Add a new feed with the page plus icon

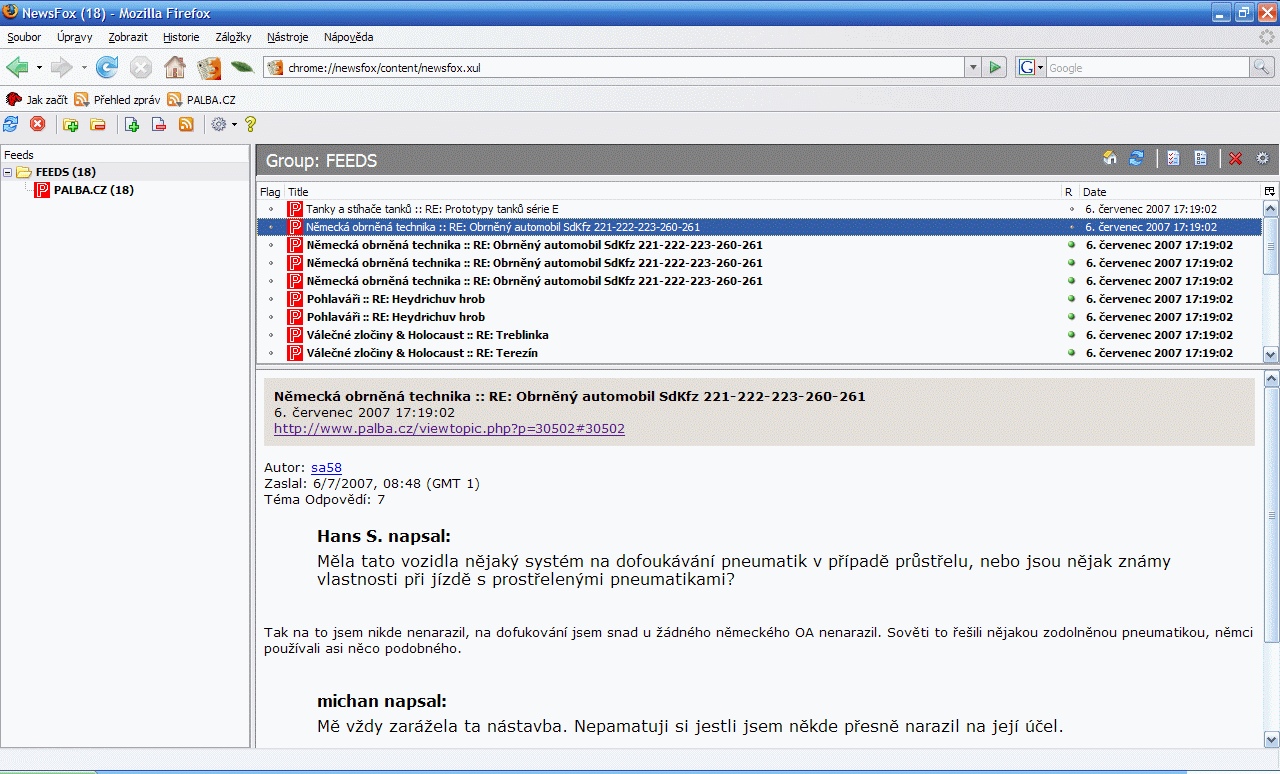tap(132, 124)
